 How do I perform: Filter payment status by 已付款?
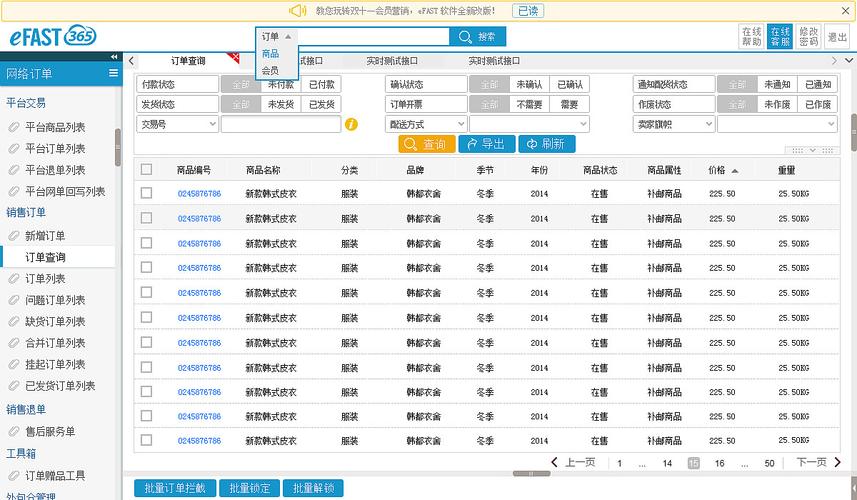(x=321, y=84)
